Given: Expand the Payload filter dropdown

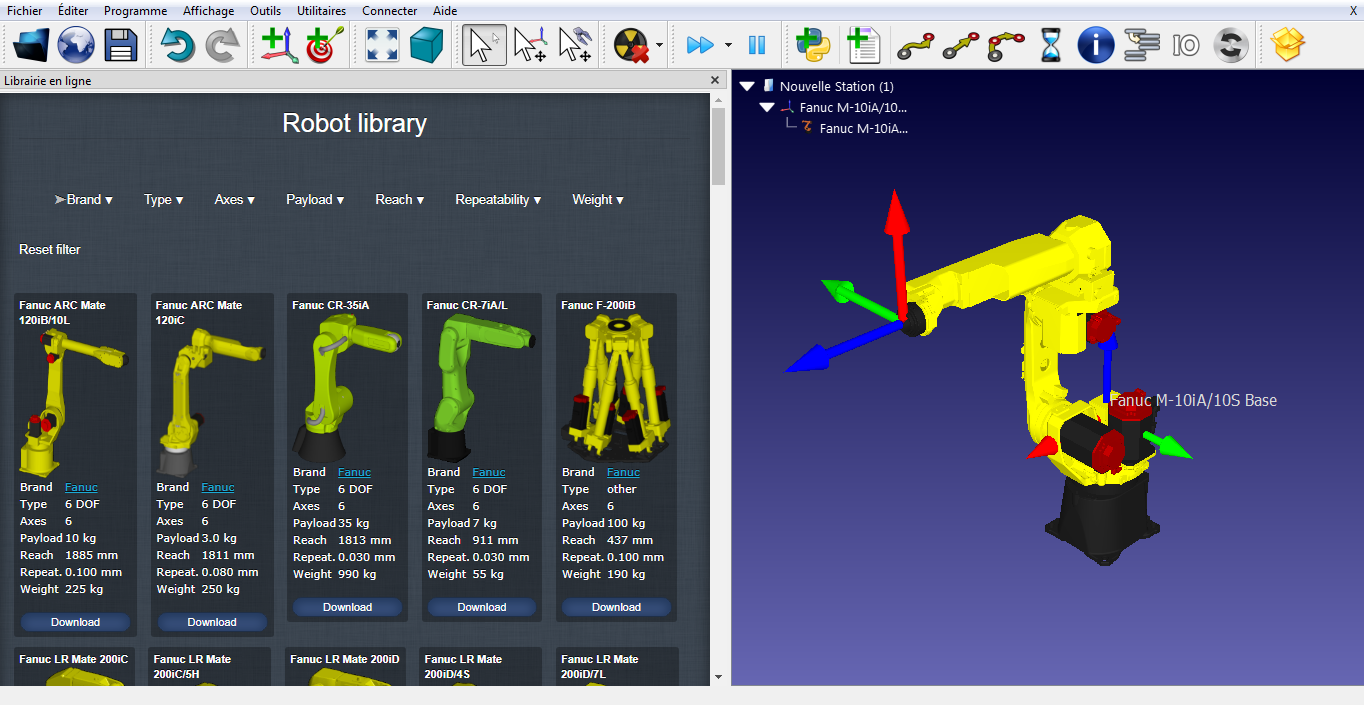Looking at the screenshot, I should pos(315,200).
